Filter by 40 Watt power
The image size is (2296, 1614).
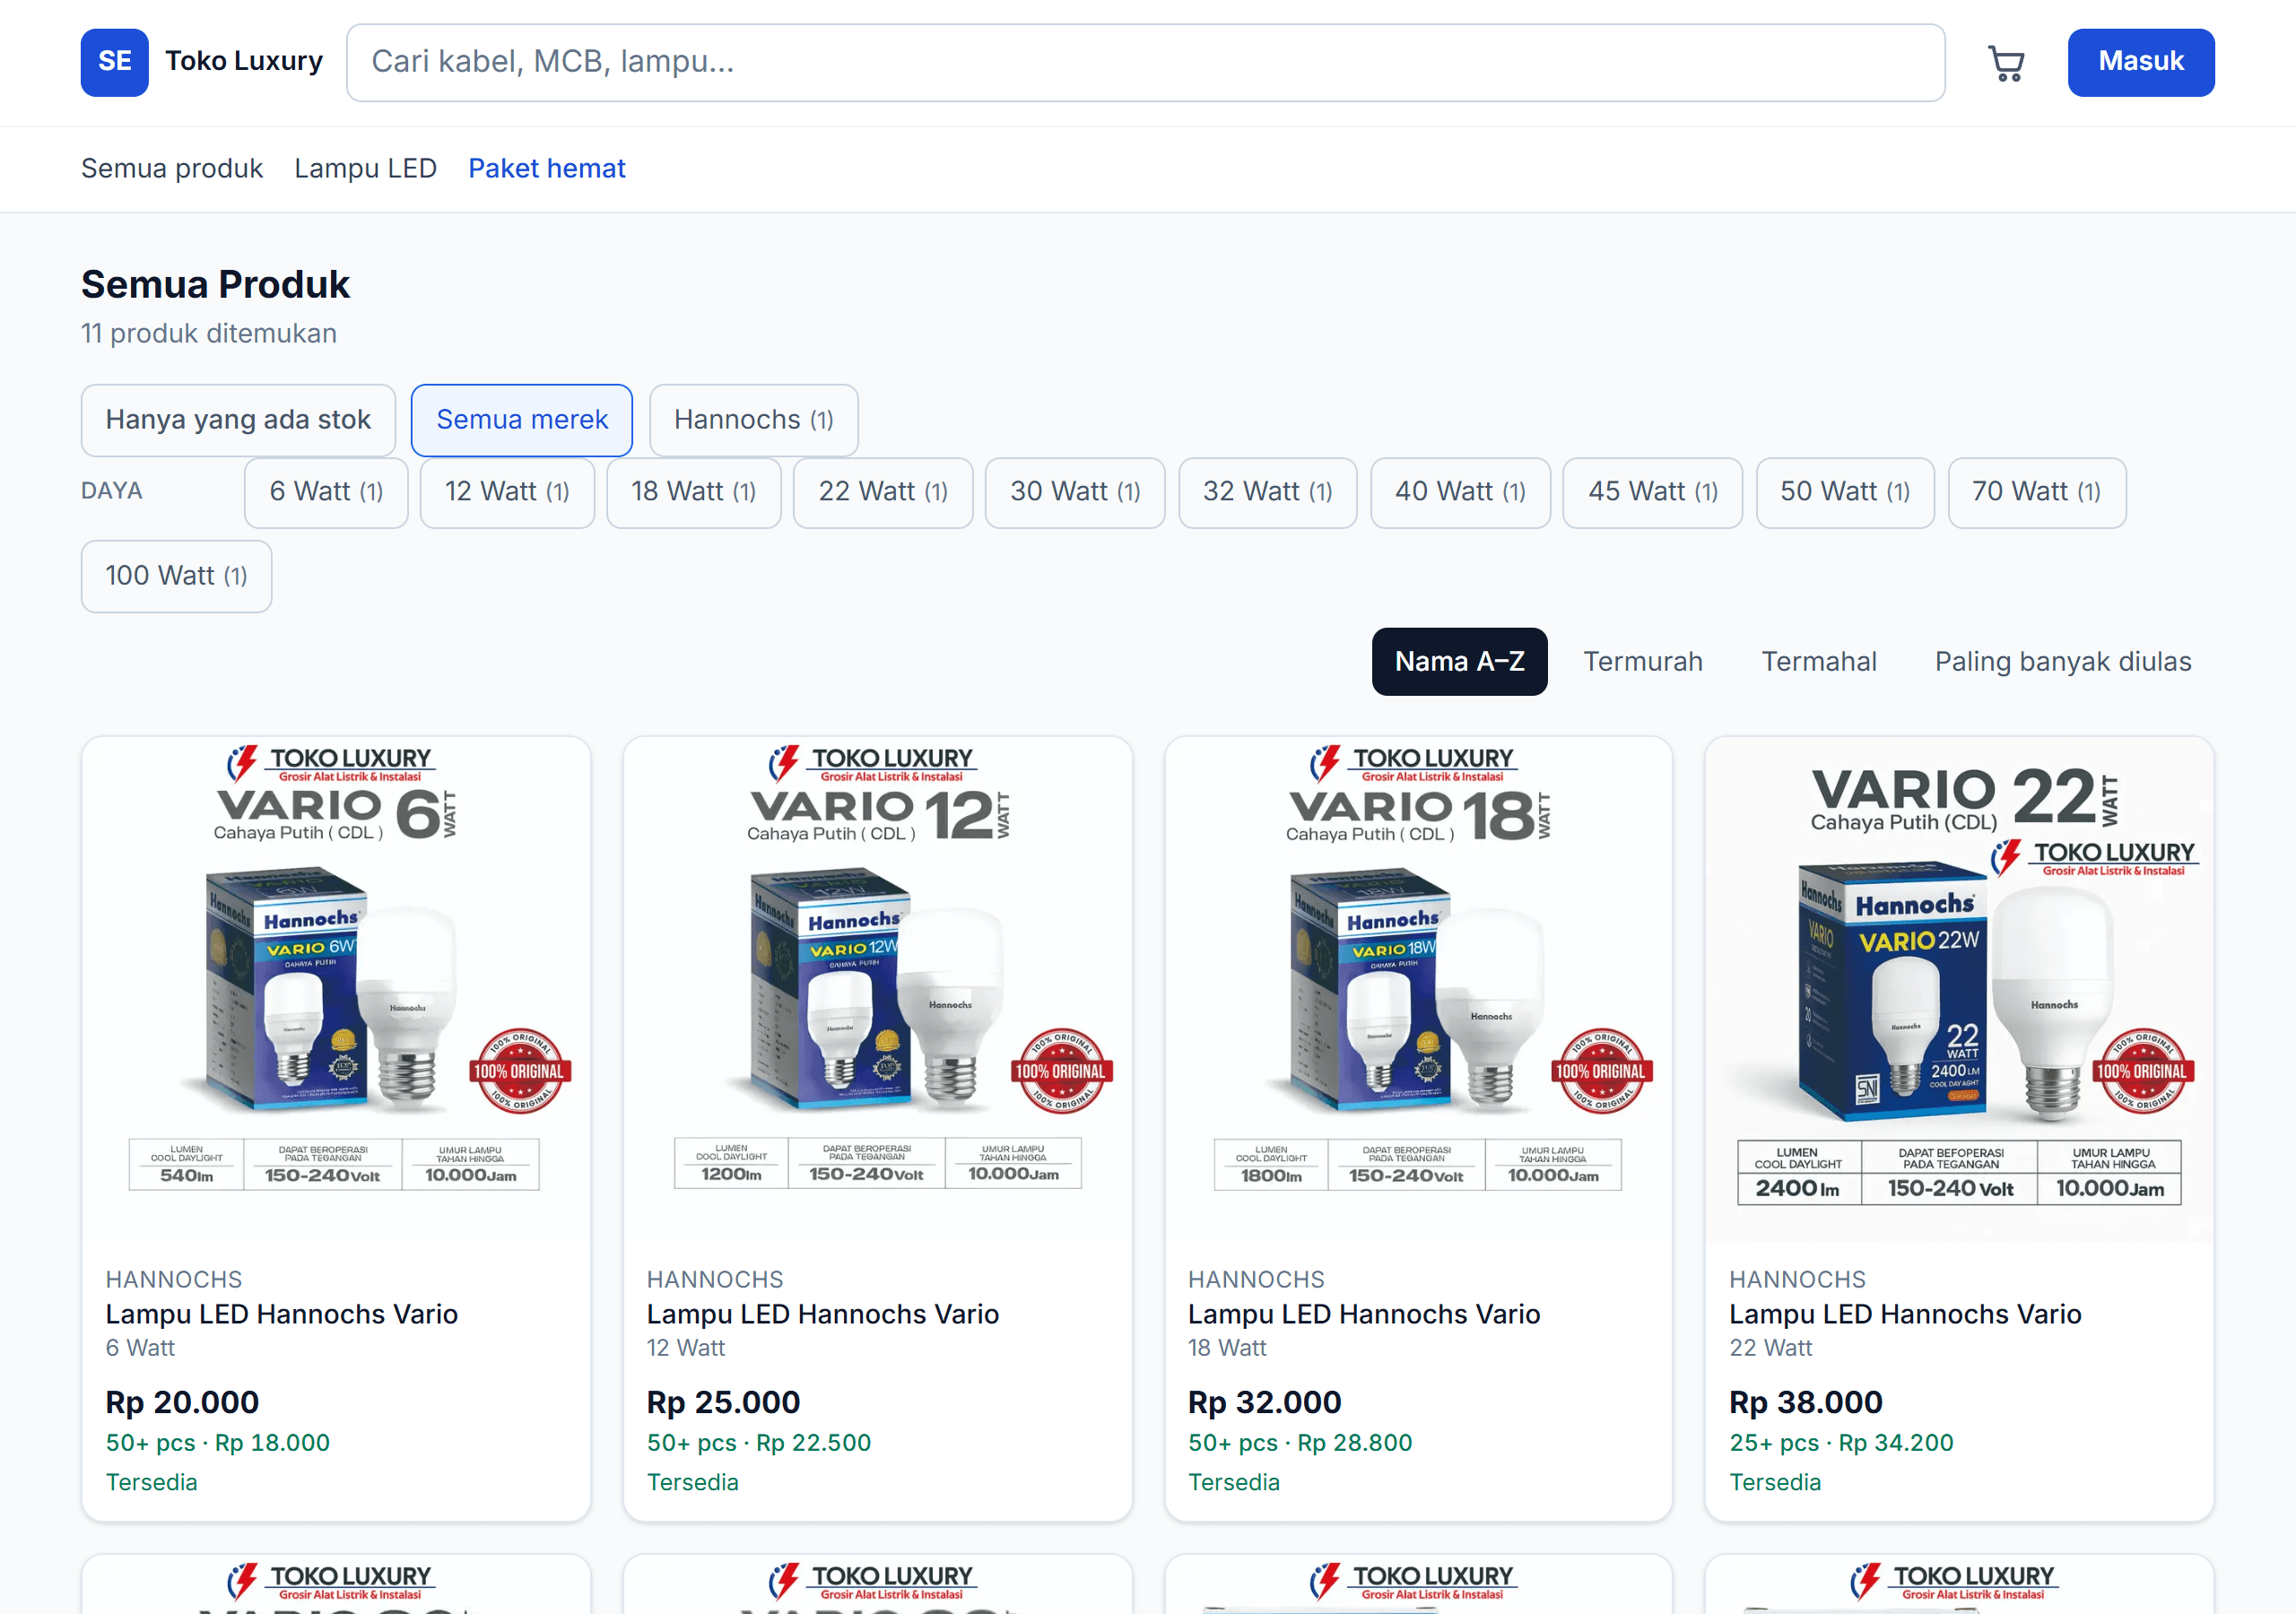point(1461,492)
